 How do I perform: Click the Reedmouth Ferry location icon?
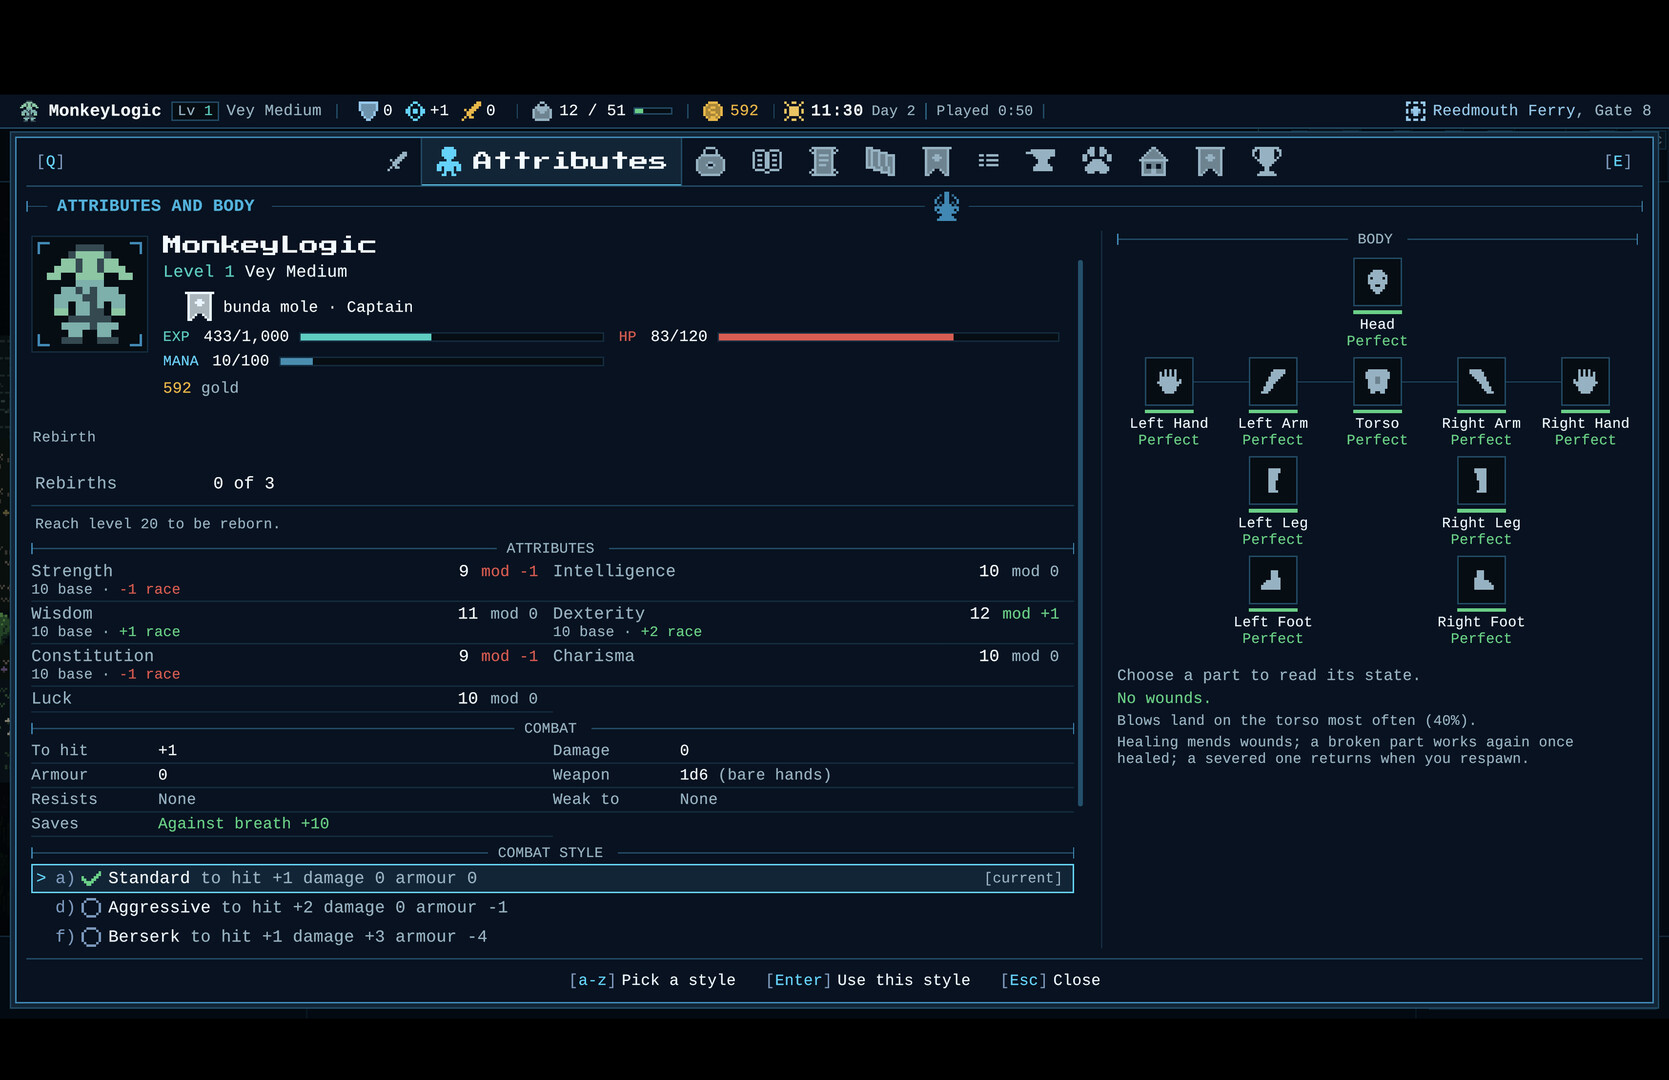[x=1415, y=111]
